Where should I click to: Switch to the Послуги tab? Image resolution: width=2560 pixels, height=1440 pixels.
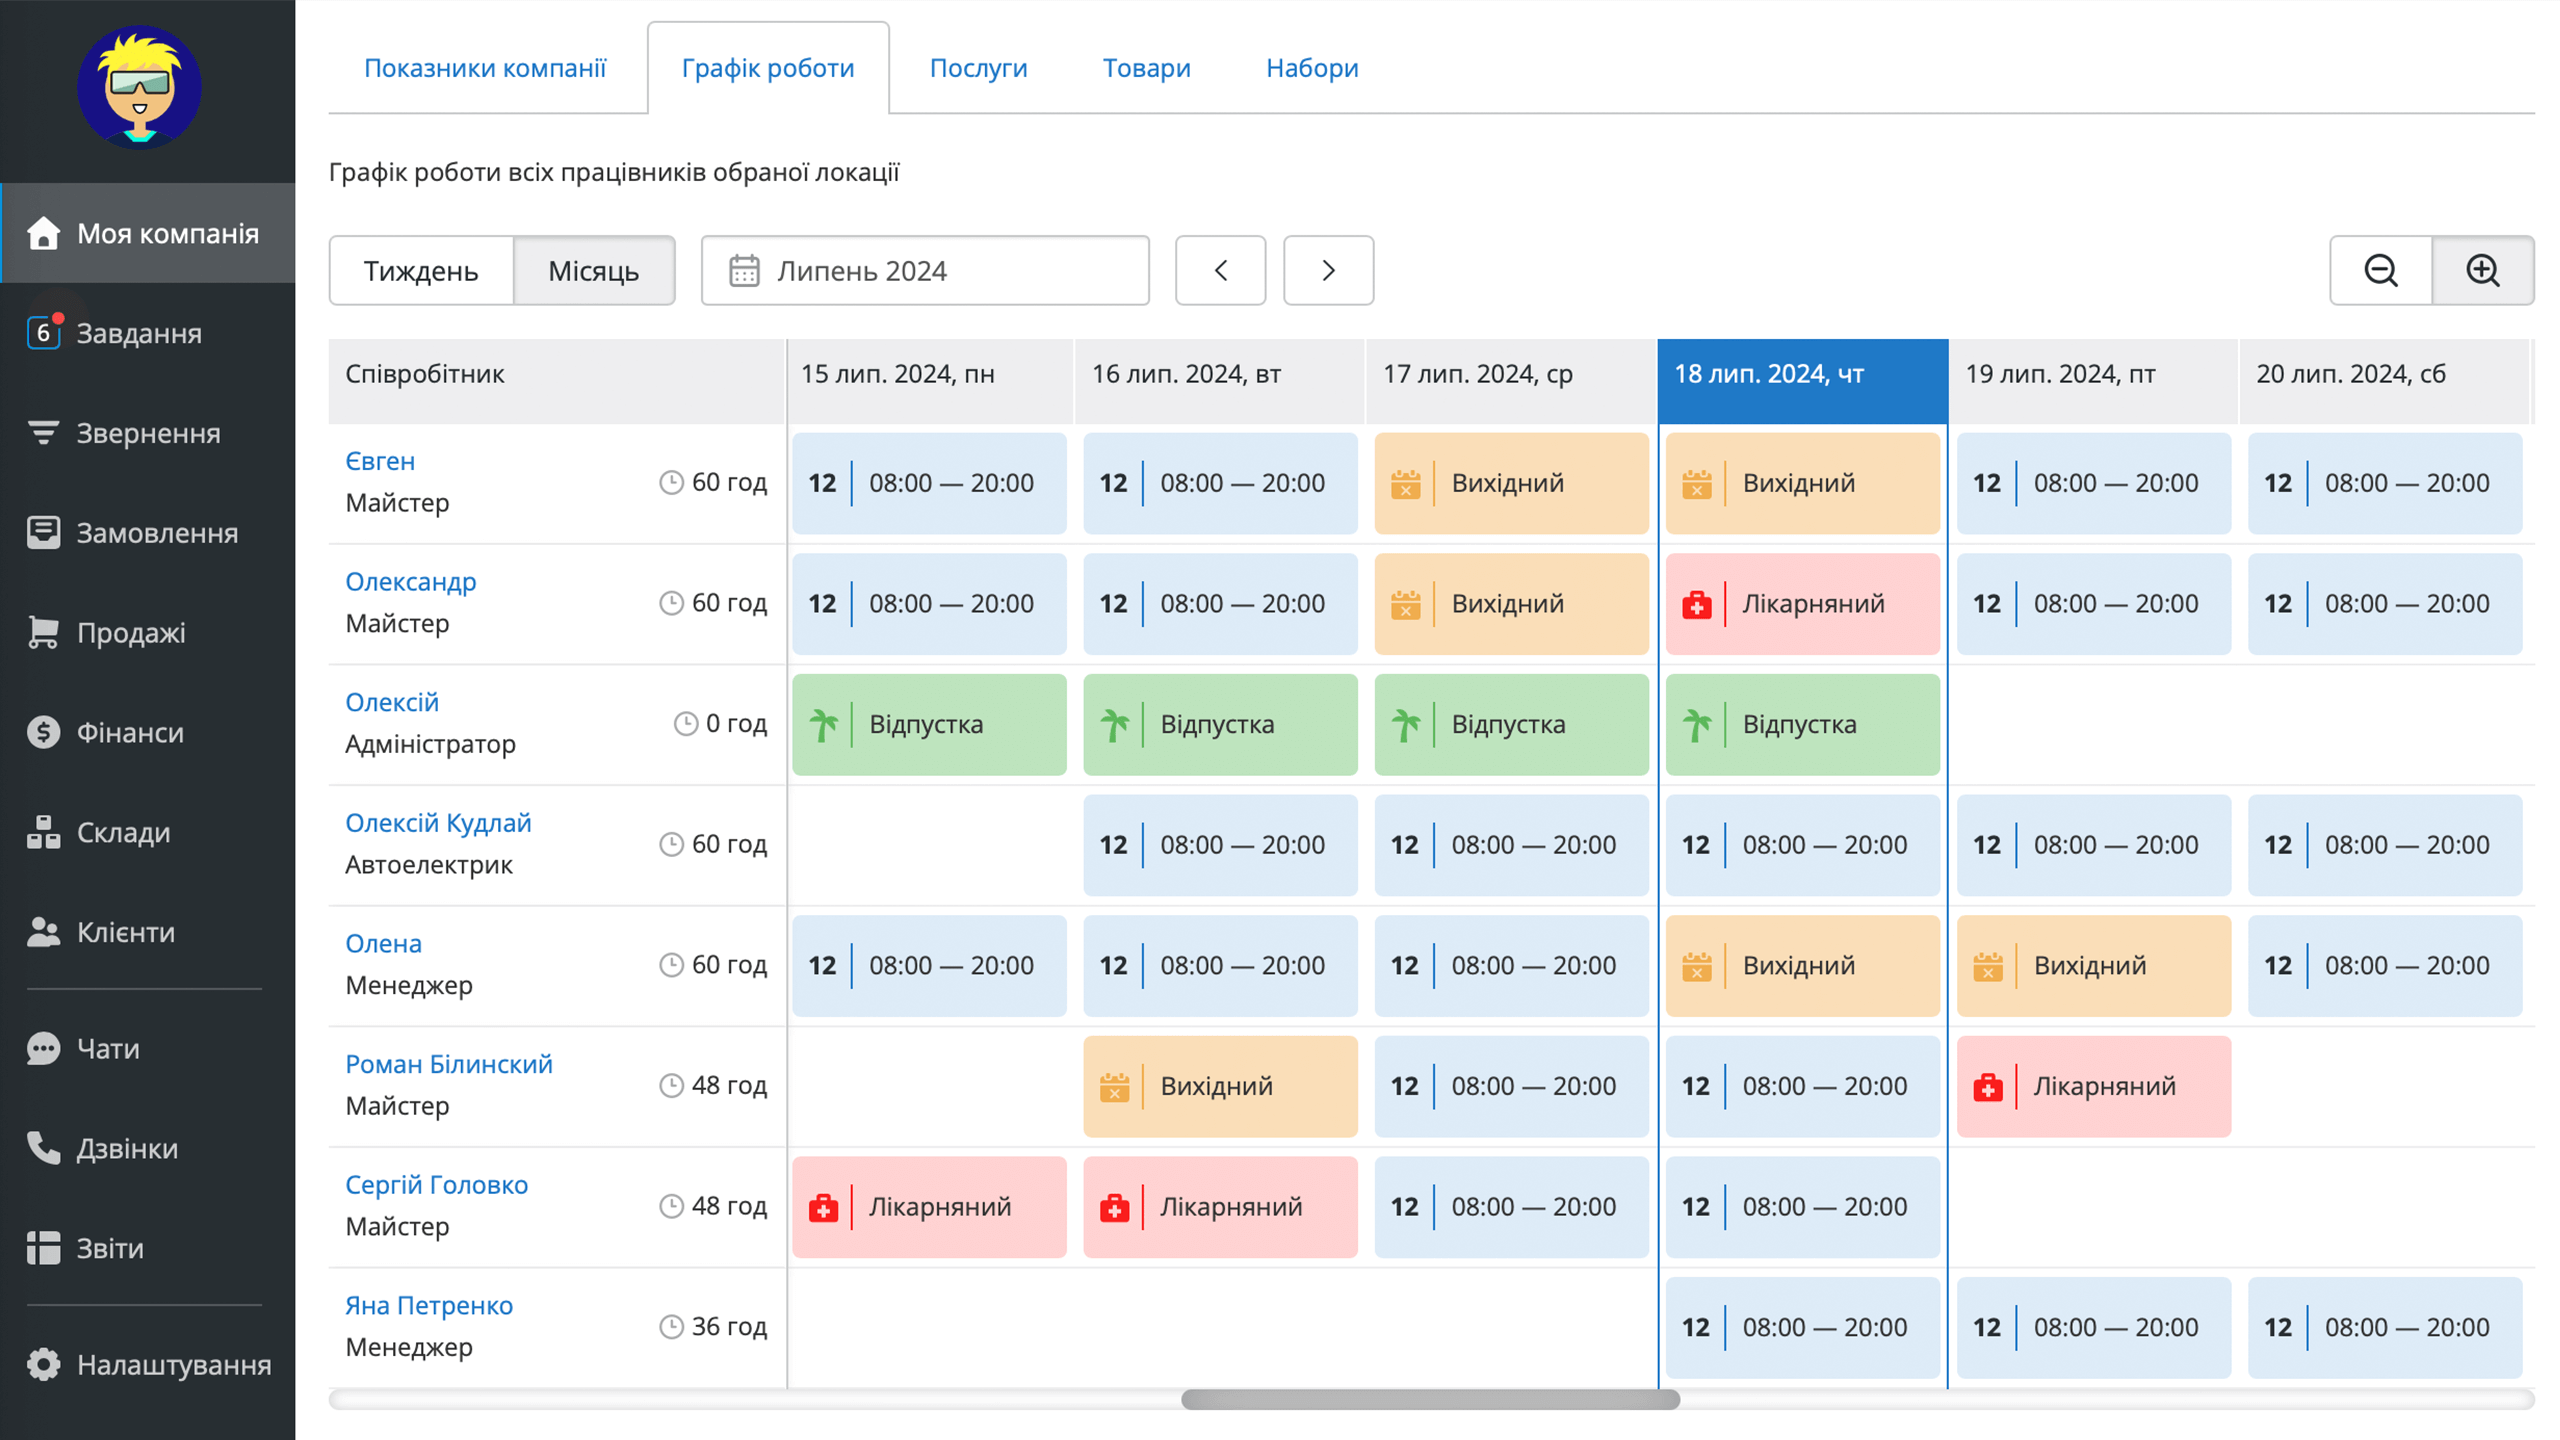(978, 68)
